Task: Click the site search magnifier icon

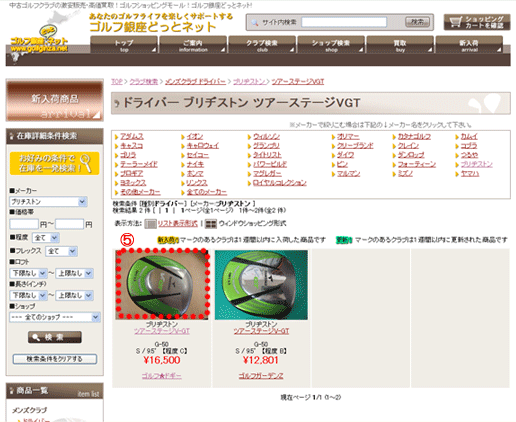Action: point(255,22)
